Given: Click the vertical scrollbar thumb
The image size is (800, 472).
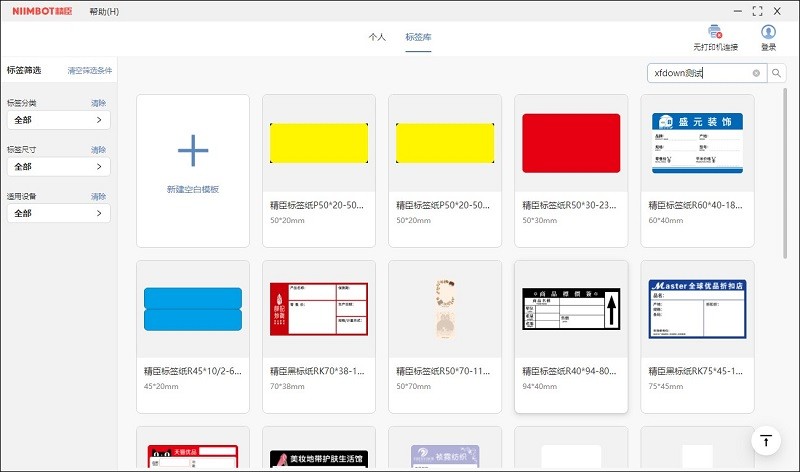Looking at the screenshot, I should 785,172.
